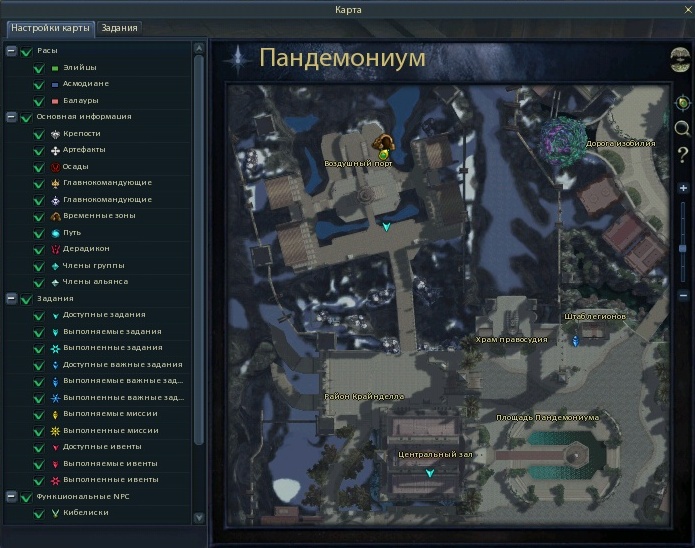Image resolution: width=695 pixels, height=548 pixels.
Task: Click the Штаб легионов map label
Action: coord(595,317)
